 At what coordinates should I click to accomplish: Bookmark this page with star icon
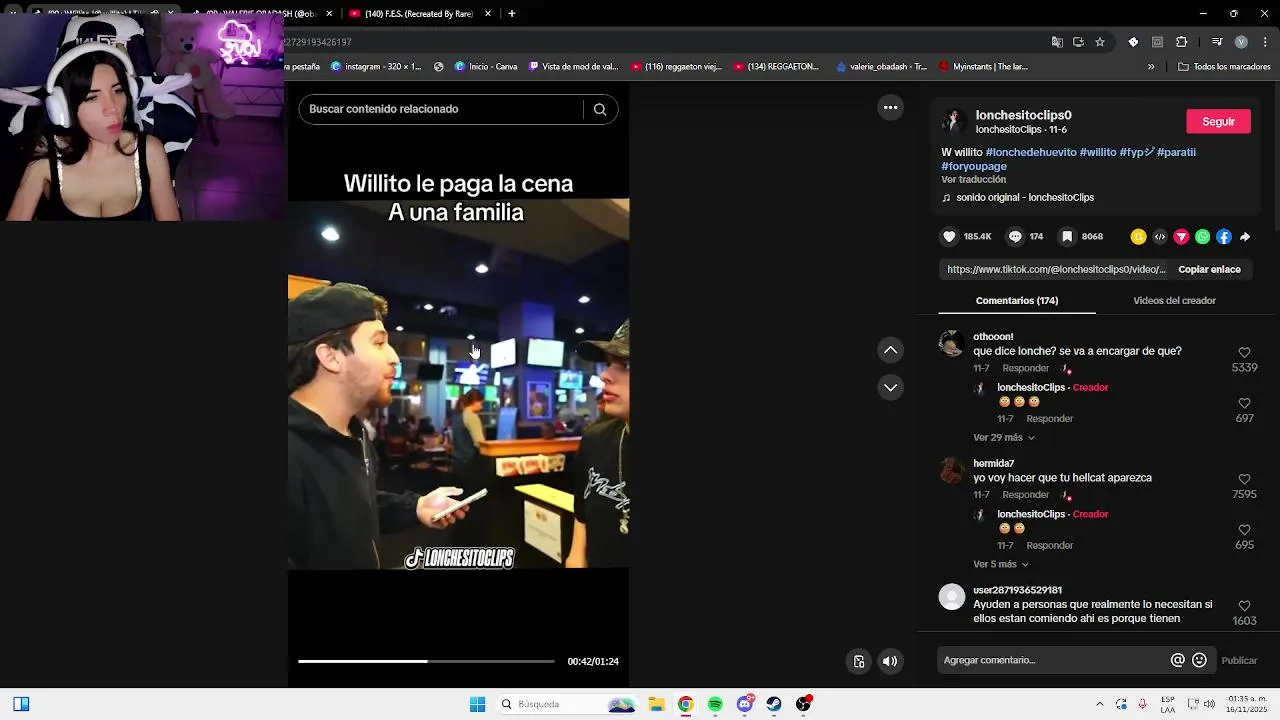[x=1100, y=42]
